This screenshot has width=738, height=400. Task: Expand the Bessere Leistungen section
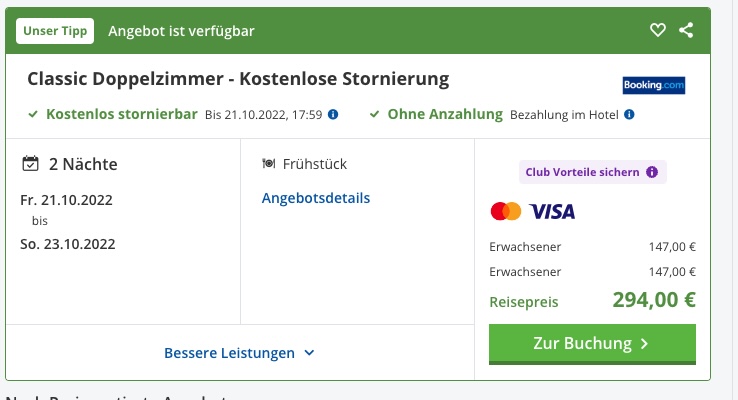[x=229, y=353]
